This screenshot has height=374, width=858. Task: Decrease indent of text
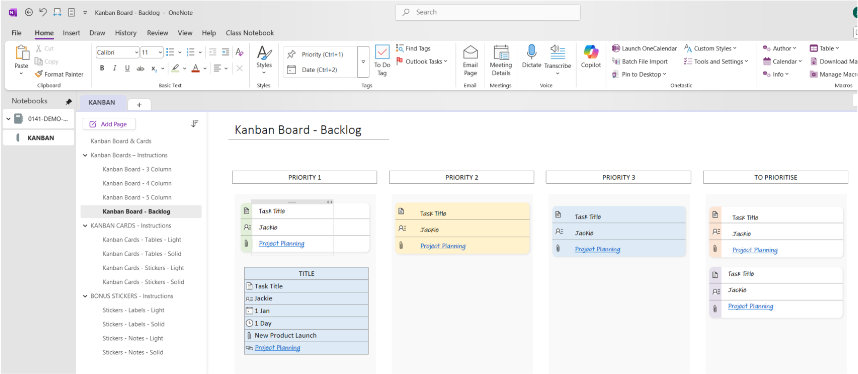pyautogui.click(x=211, y=53)
